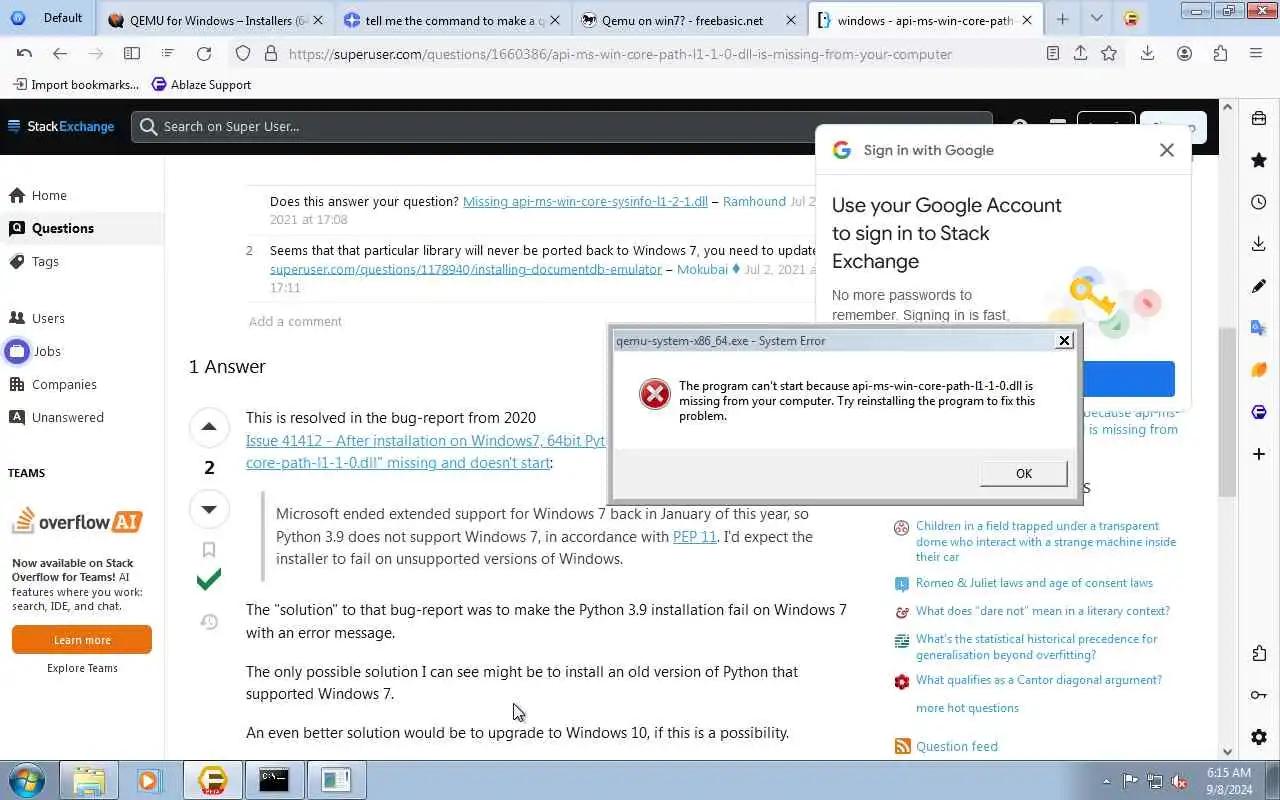Viewport: 1280px width, 800px height.
Task: Open the key passwords icon in right sidebar
Action: pyautogui.click(x=1259, y=695)
